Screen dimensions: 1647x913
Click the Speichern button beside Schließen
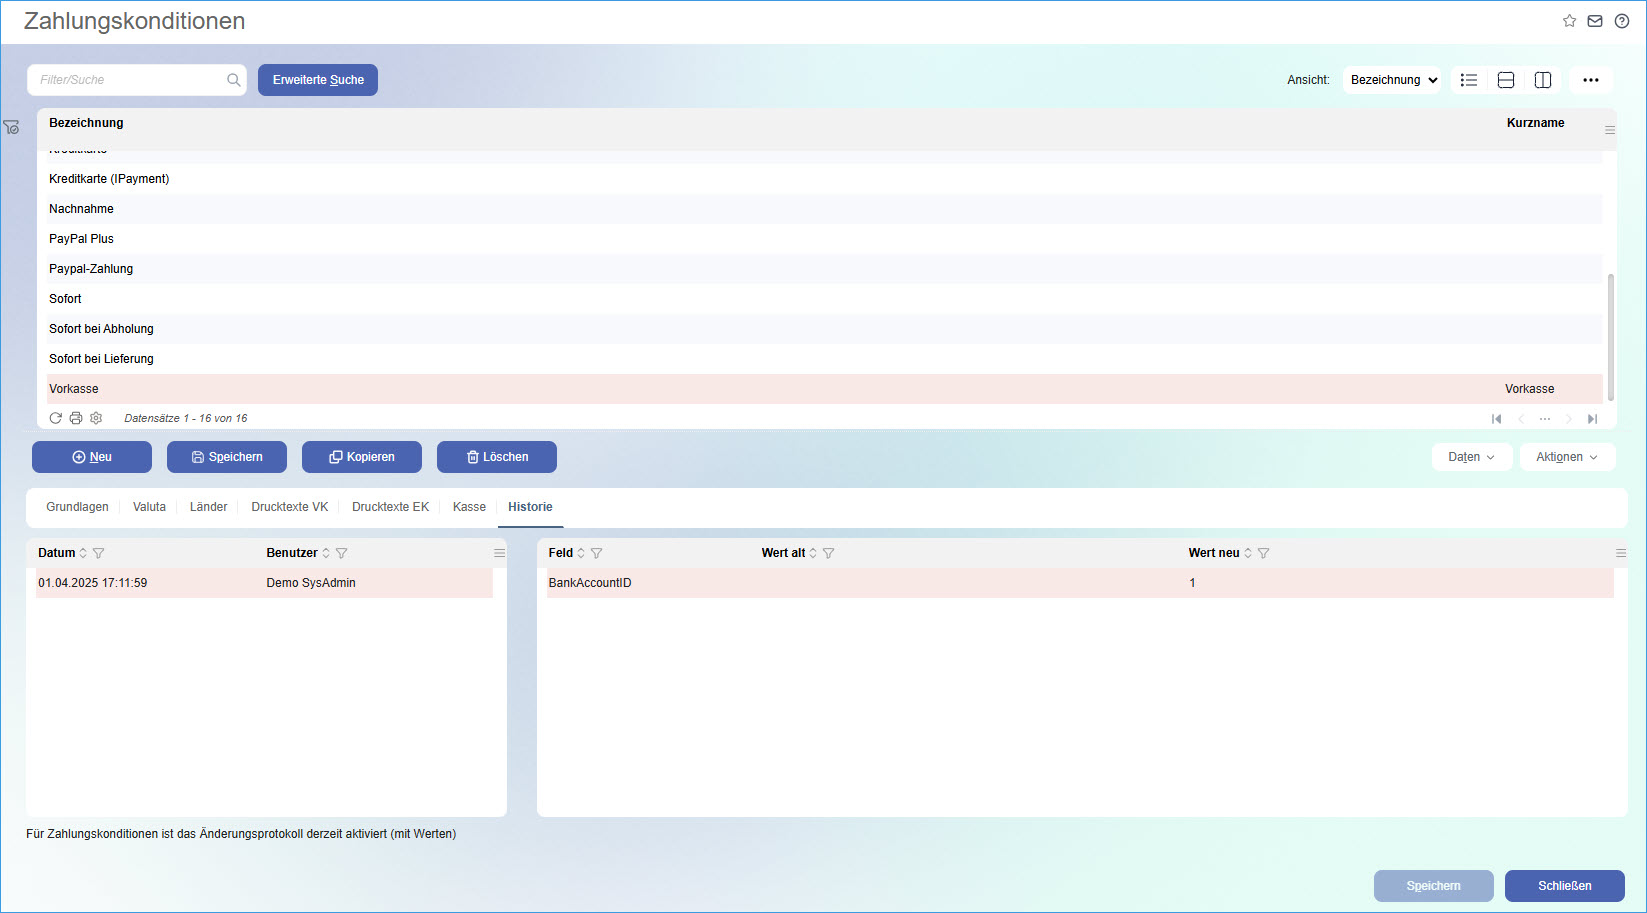tap(1434, 886)
